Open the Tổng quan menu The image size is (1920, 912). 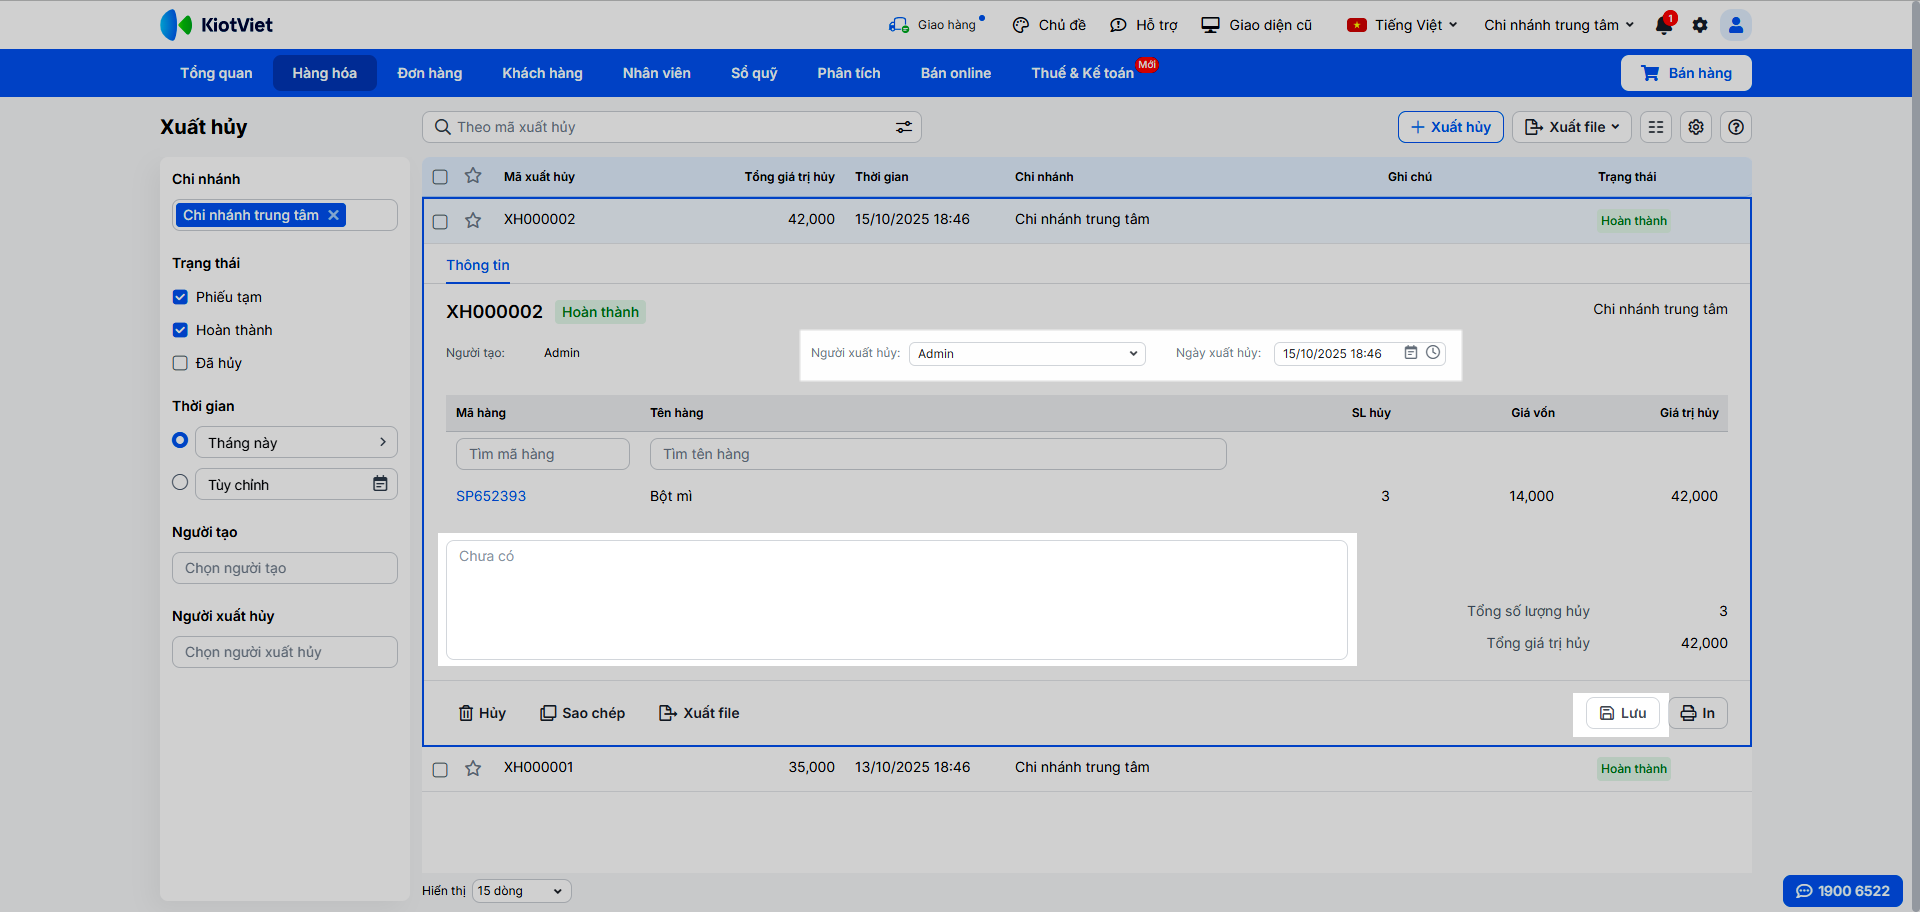click(216, 73)
